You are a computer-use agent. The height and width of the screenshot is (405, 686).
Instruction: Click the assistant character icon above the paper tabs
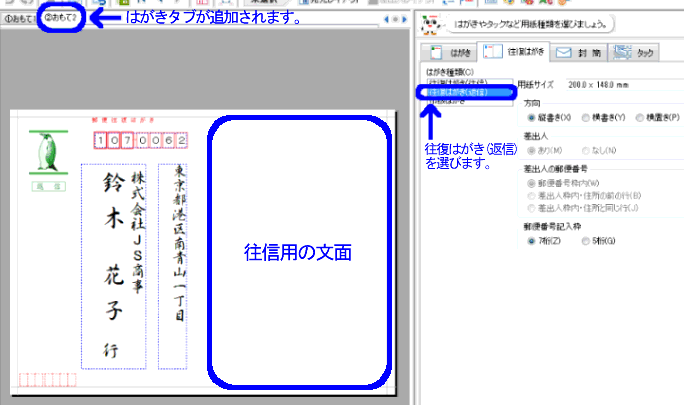coord(430,22)
